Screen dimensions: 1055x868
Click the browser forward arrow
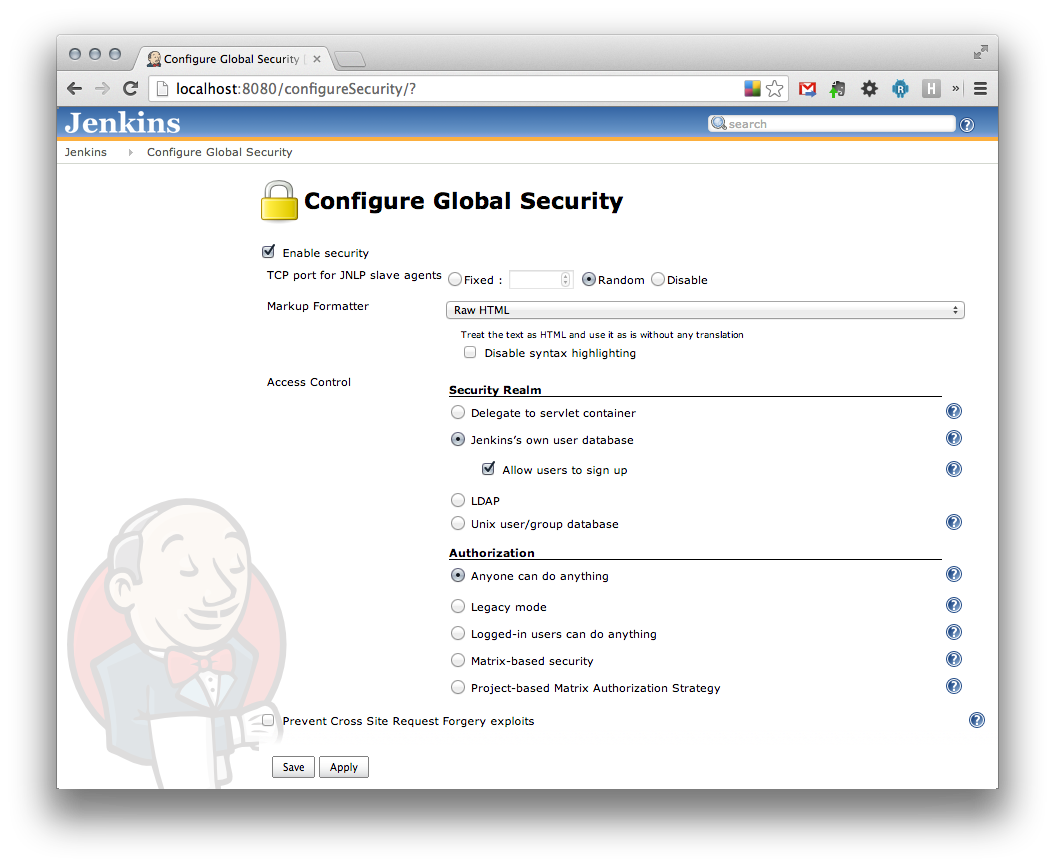point(102,88)
